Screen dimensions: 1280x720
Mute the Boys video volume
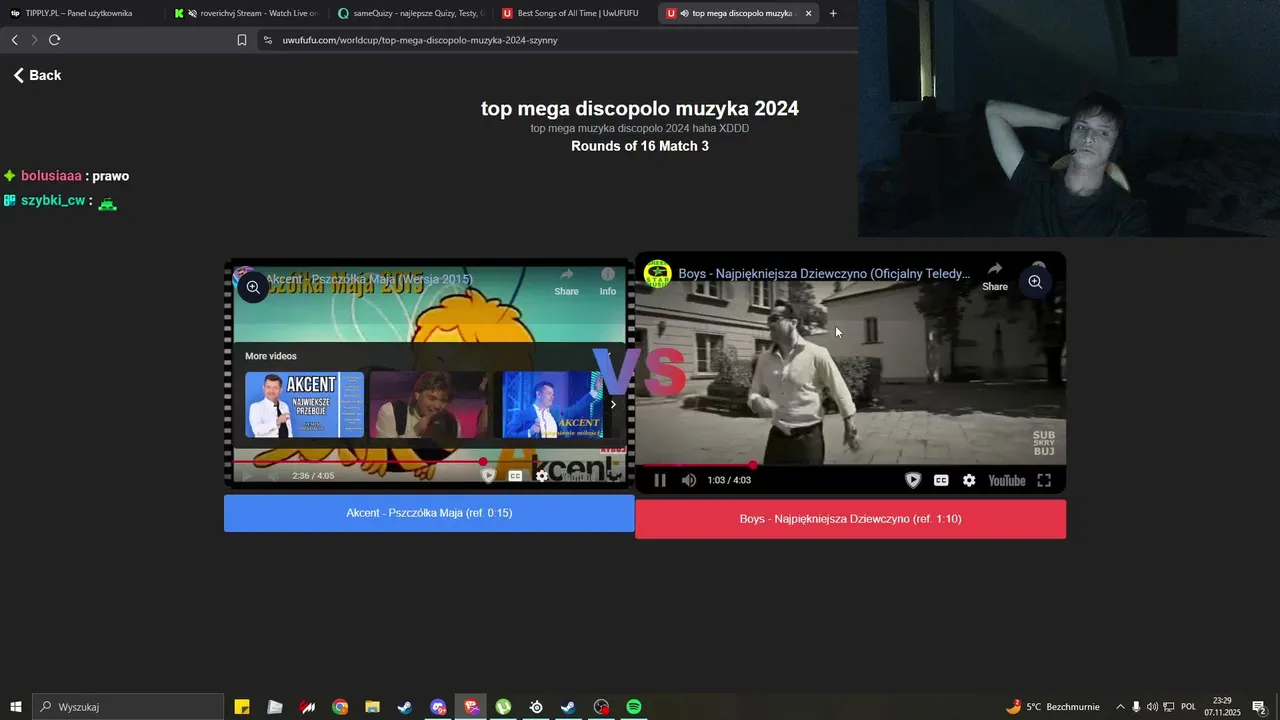689,480
